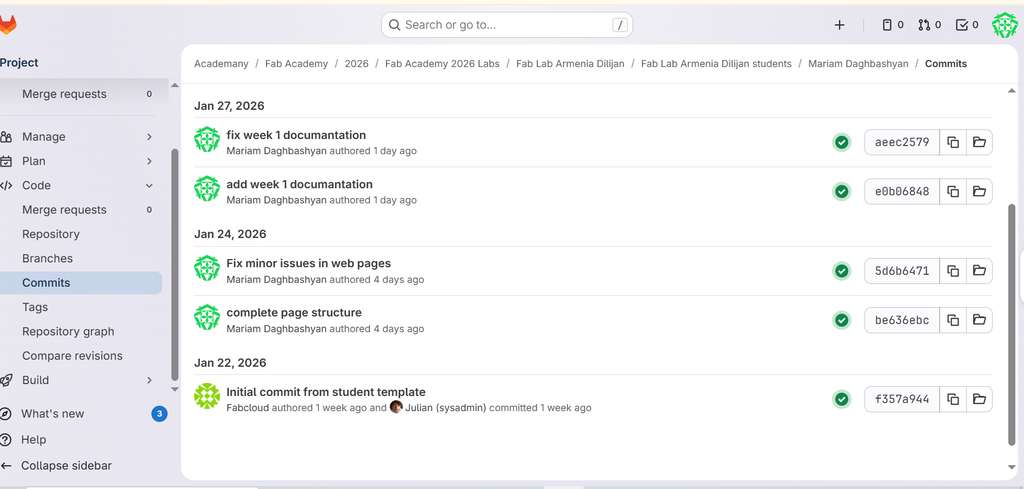The height and width of the screenshot is (489, 1024).
Task: Browse files at commit e0b06848
Action: [x=979, y=191]
